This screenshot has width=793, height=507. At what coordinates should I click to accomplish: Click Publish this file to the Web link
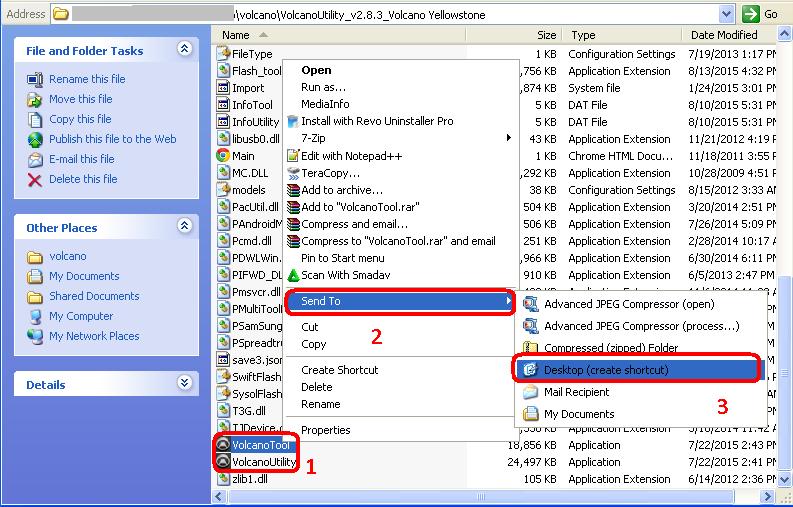pos(113,139)
